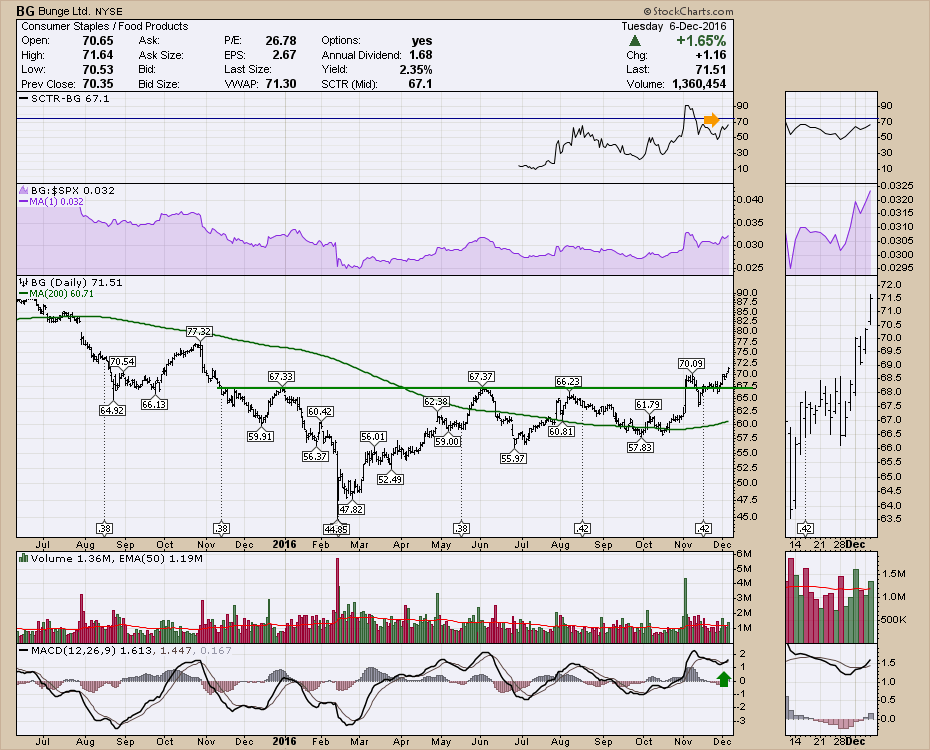This screenshot has height=750, width=930.
Task: Click the 55.97 price label
Action: (x=513, y=458)
